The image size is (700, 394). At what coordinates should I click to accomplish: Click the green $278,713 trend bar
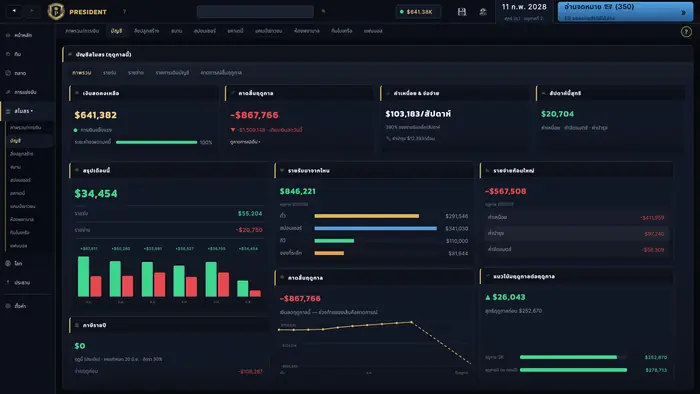[573, 370]
